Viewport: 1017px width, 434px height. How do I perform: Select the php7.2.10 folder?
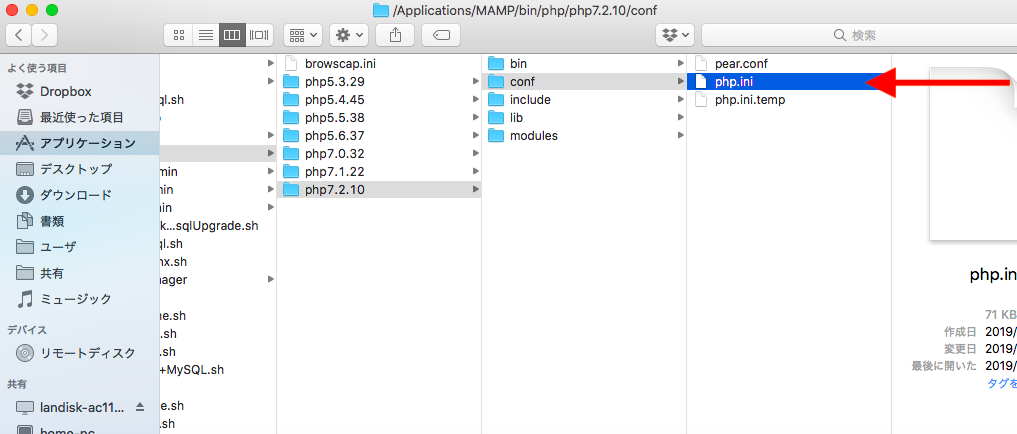[378, 189]
